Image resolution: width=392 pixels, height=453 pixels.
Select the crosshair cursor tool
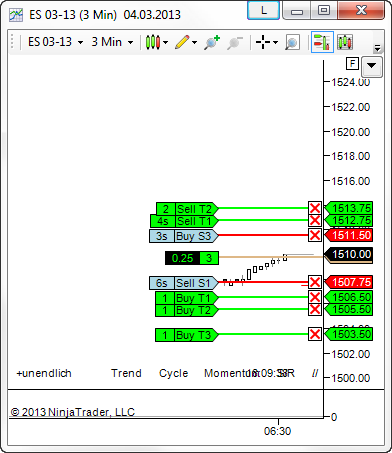pos(263,42)
